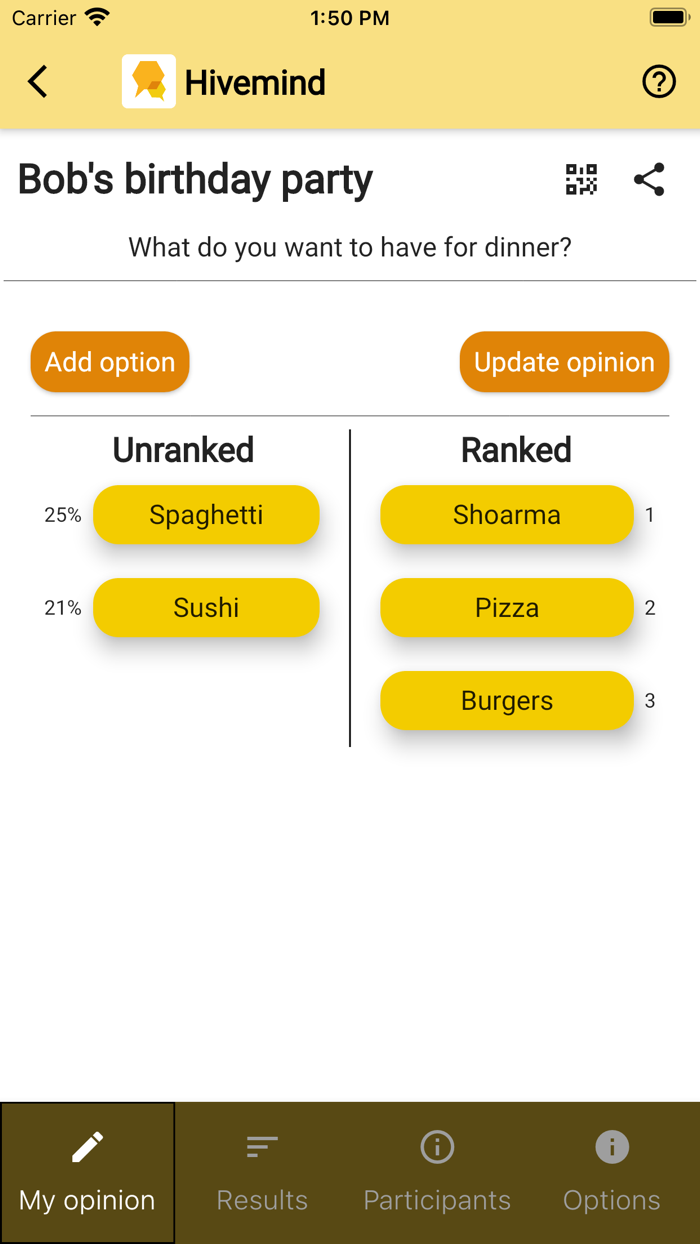Tap the Bob's birthday party title
The width and height of the screenshot is (700, 1244).
195,180
